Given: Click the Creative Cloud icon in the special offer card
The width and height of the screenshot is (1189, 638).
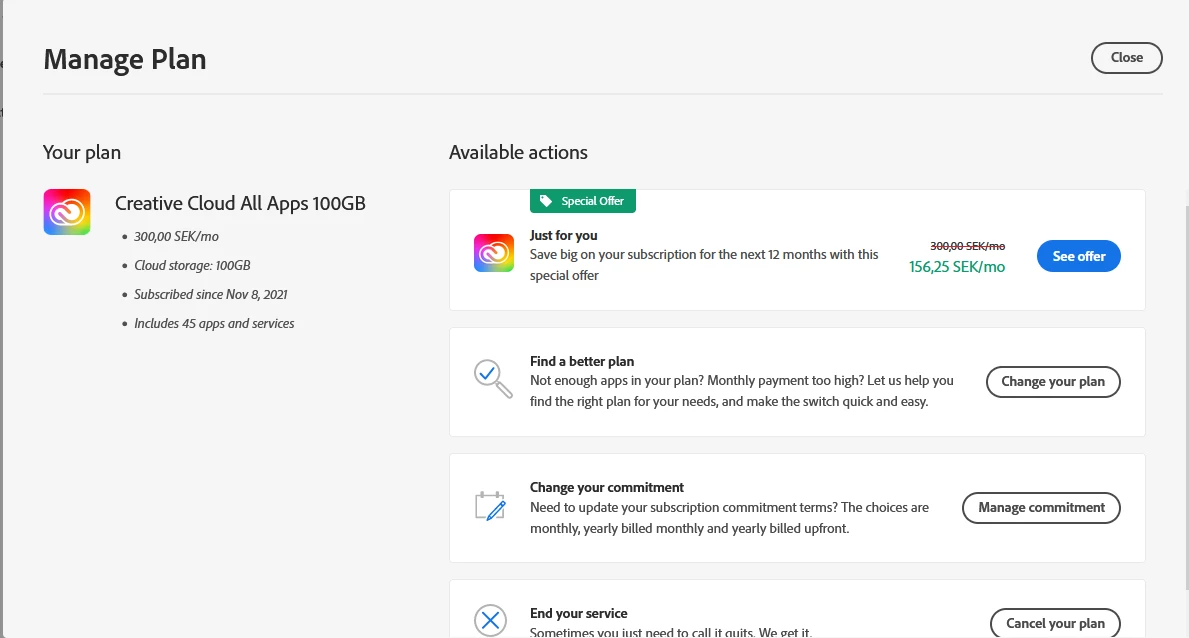Looking at the screenshot, I should coord(494,252).
